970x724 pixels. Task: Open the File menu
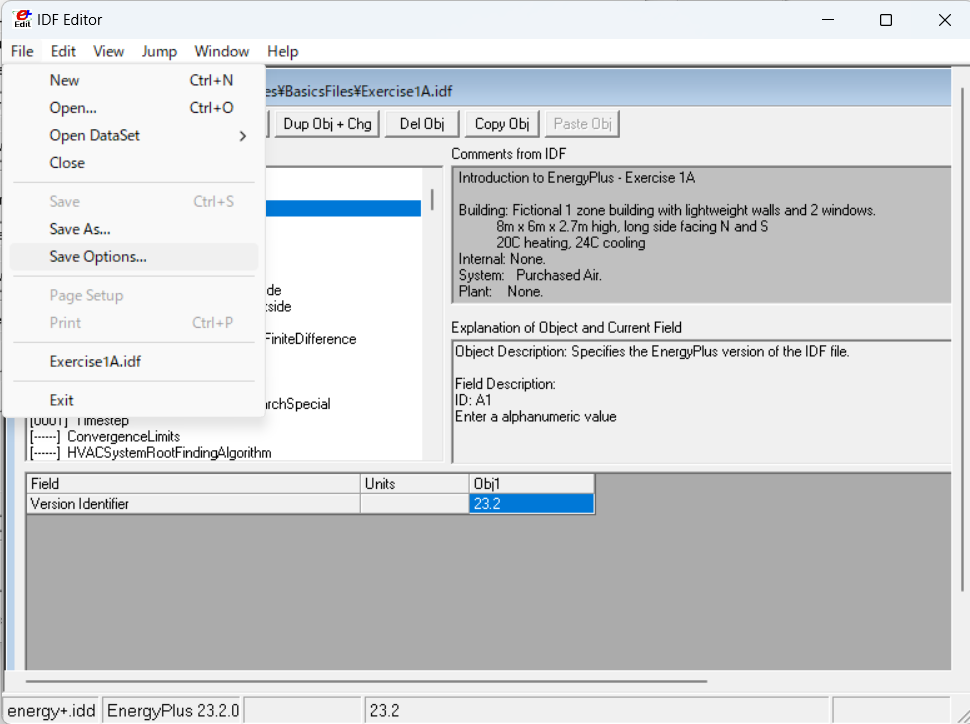pyautogui.click(x=22, y=51)
